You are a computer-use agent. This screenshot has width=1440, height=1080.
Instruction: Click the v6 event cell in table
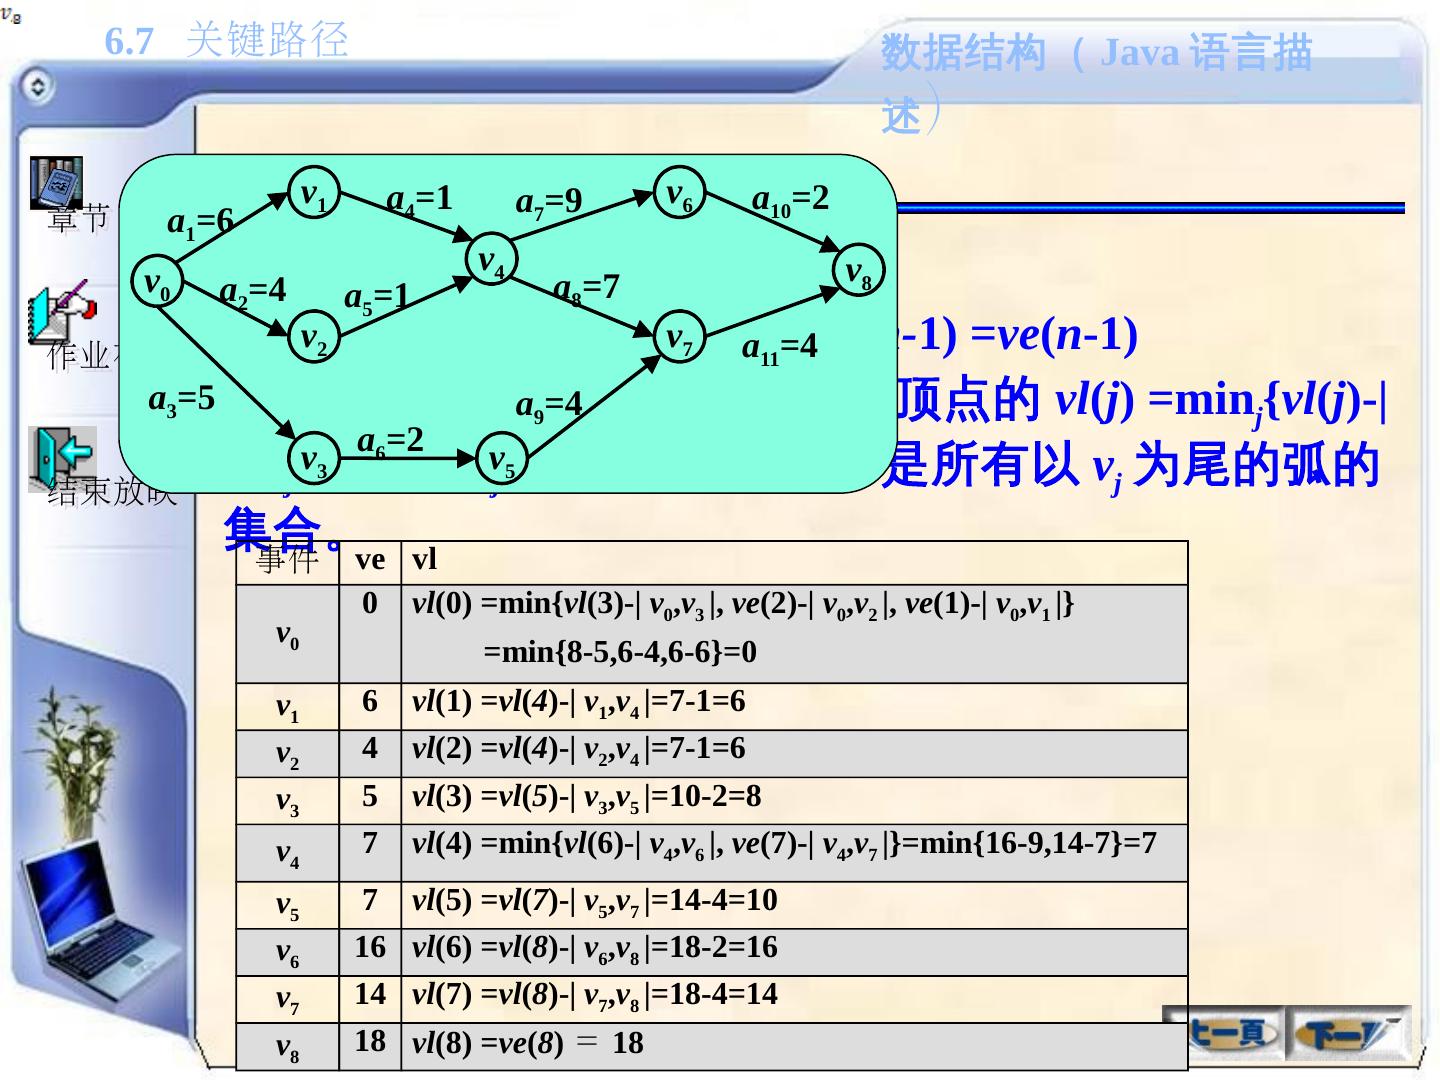(288, 953)
